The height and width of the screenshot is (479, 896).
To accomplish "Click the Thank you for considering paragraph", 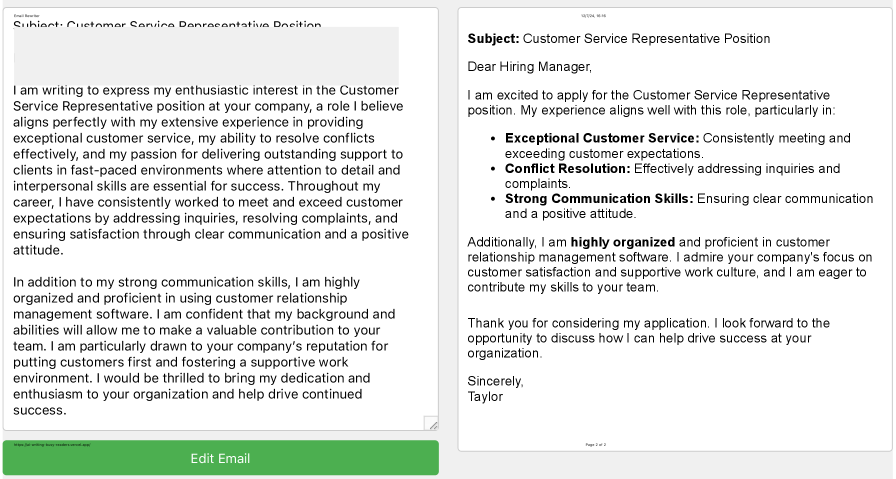I will point(648,338).
